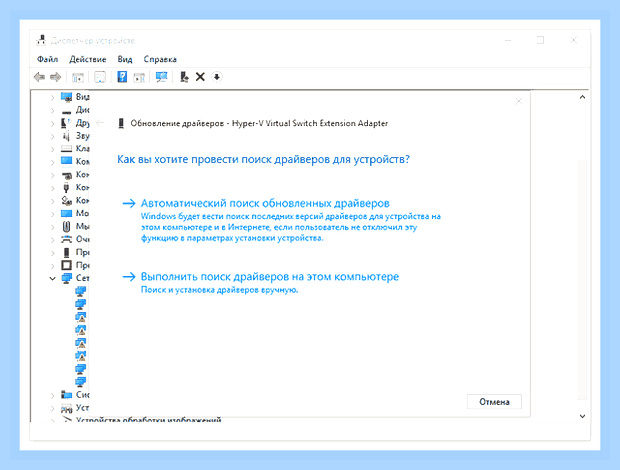Select the USB plug icon in the tree
620x470 pixels.
click(x=66, y=187)
